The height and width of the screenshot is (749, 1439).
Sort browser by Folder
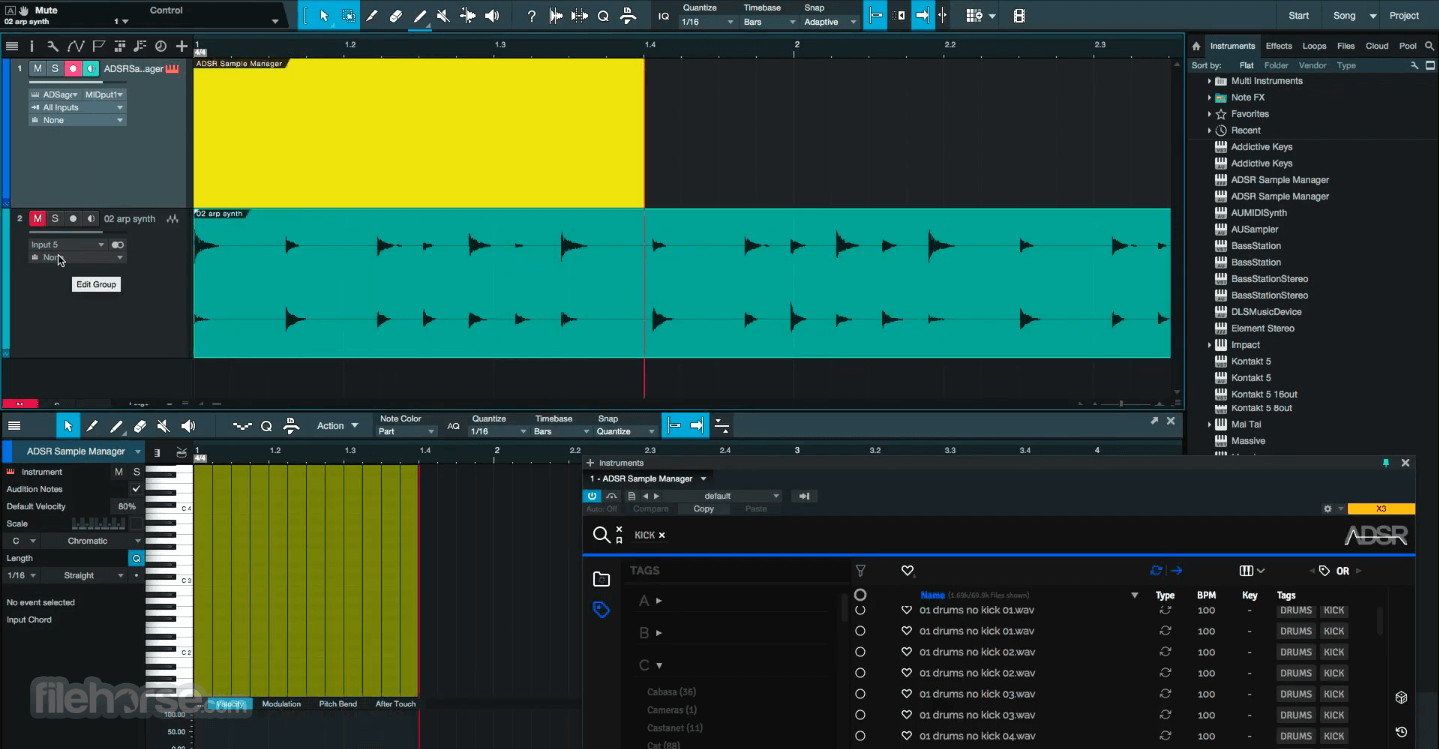(1276, 66)
